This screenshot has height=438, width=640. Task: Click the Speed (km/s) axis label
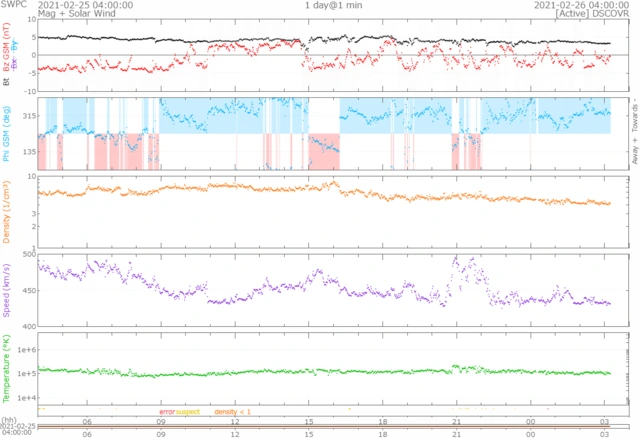click(7, 290)
